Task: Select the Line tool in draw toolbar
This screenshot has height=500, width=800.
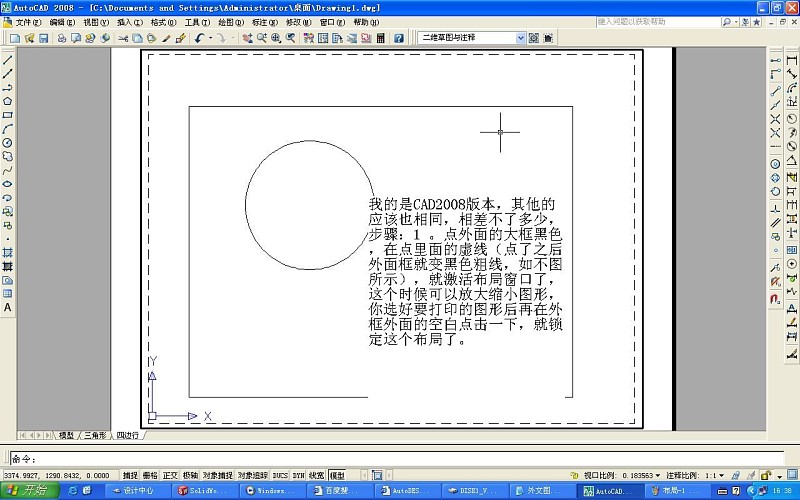Action: click(x=8, y=60)
